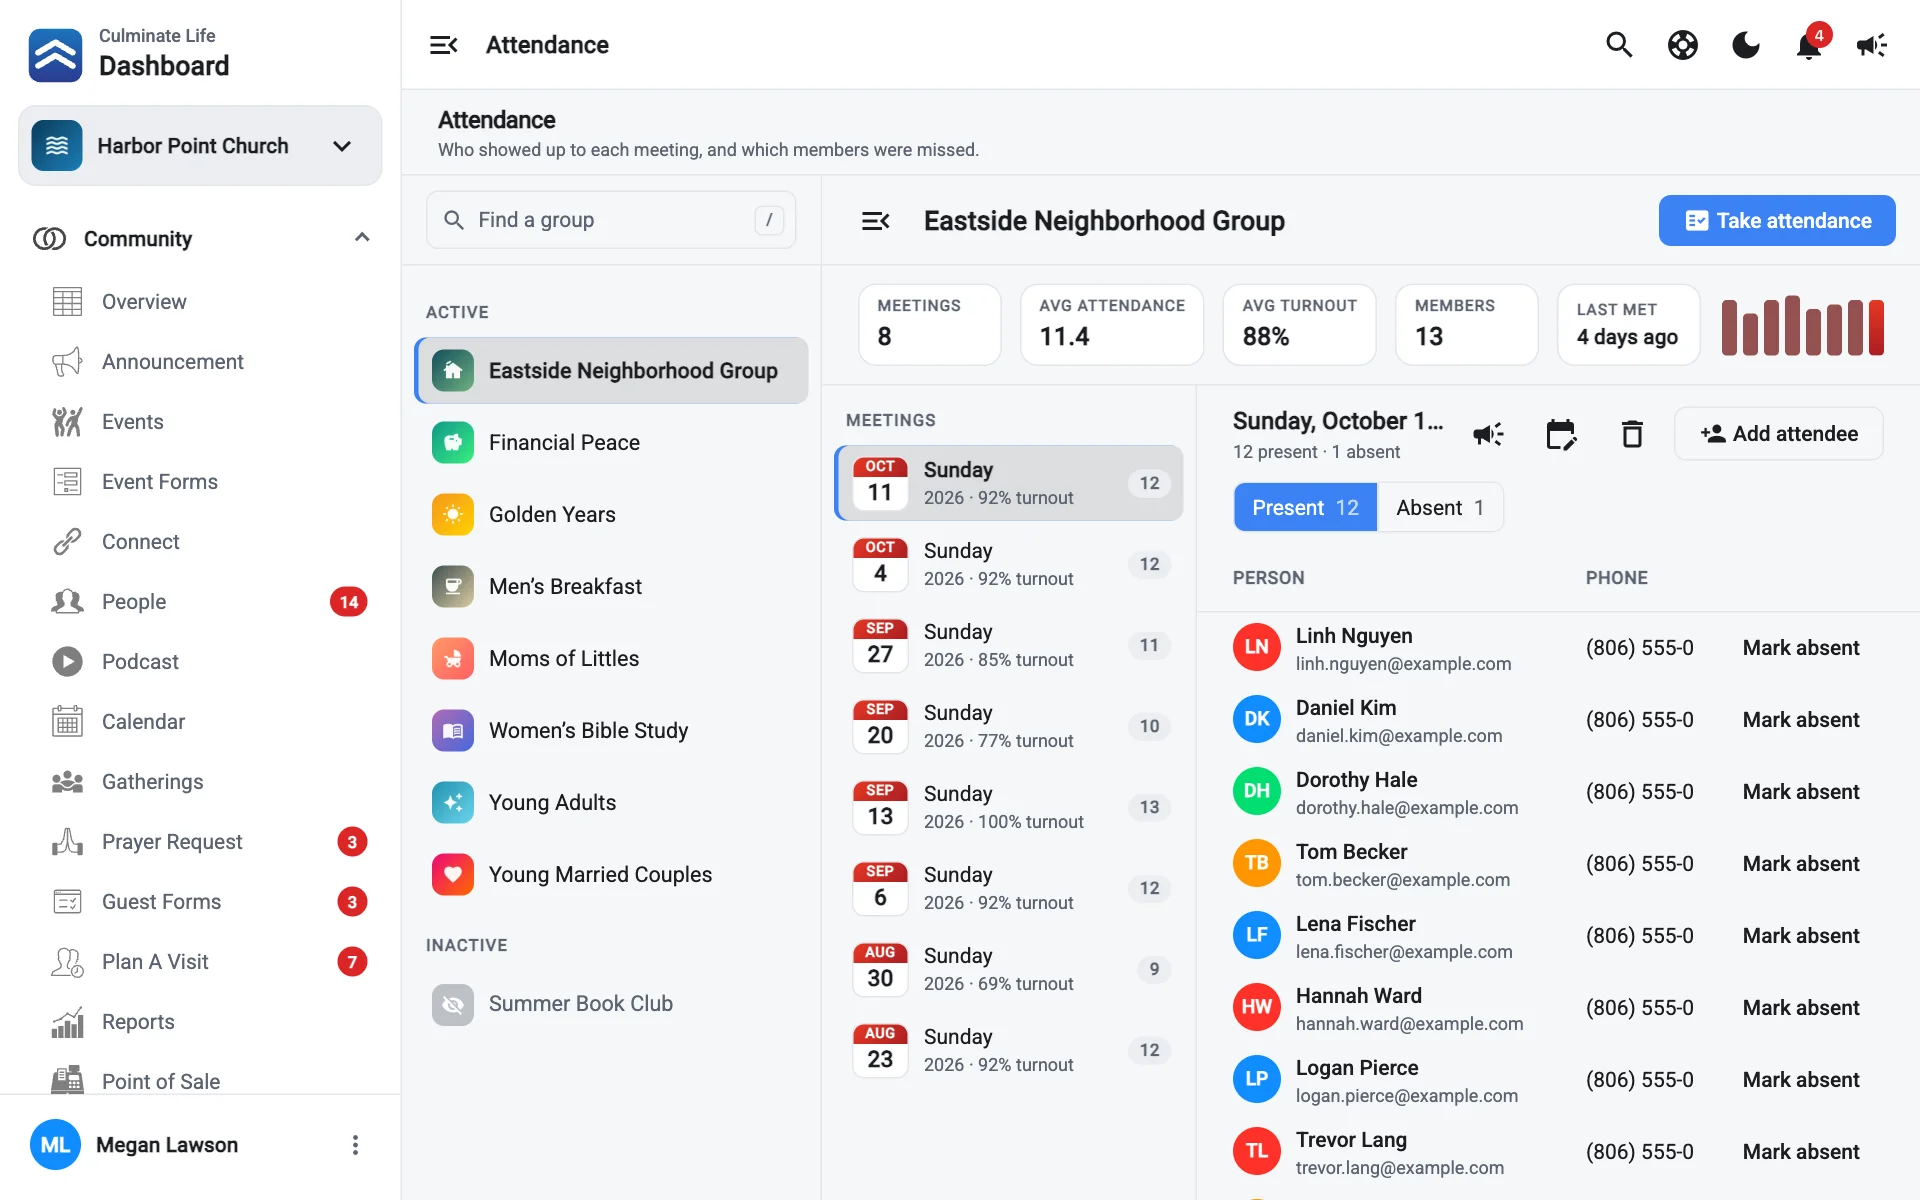Open the notifications bell
This screenshot has width=1920, height=1200.
(x=1809, y=45)
